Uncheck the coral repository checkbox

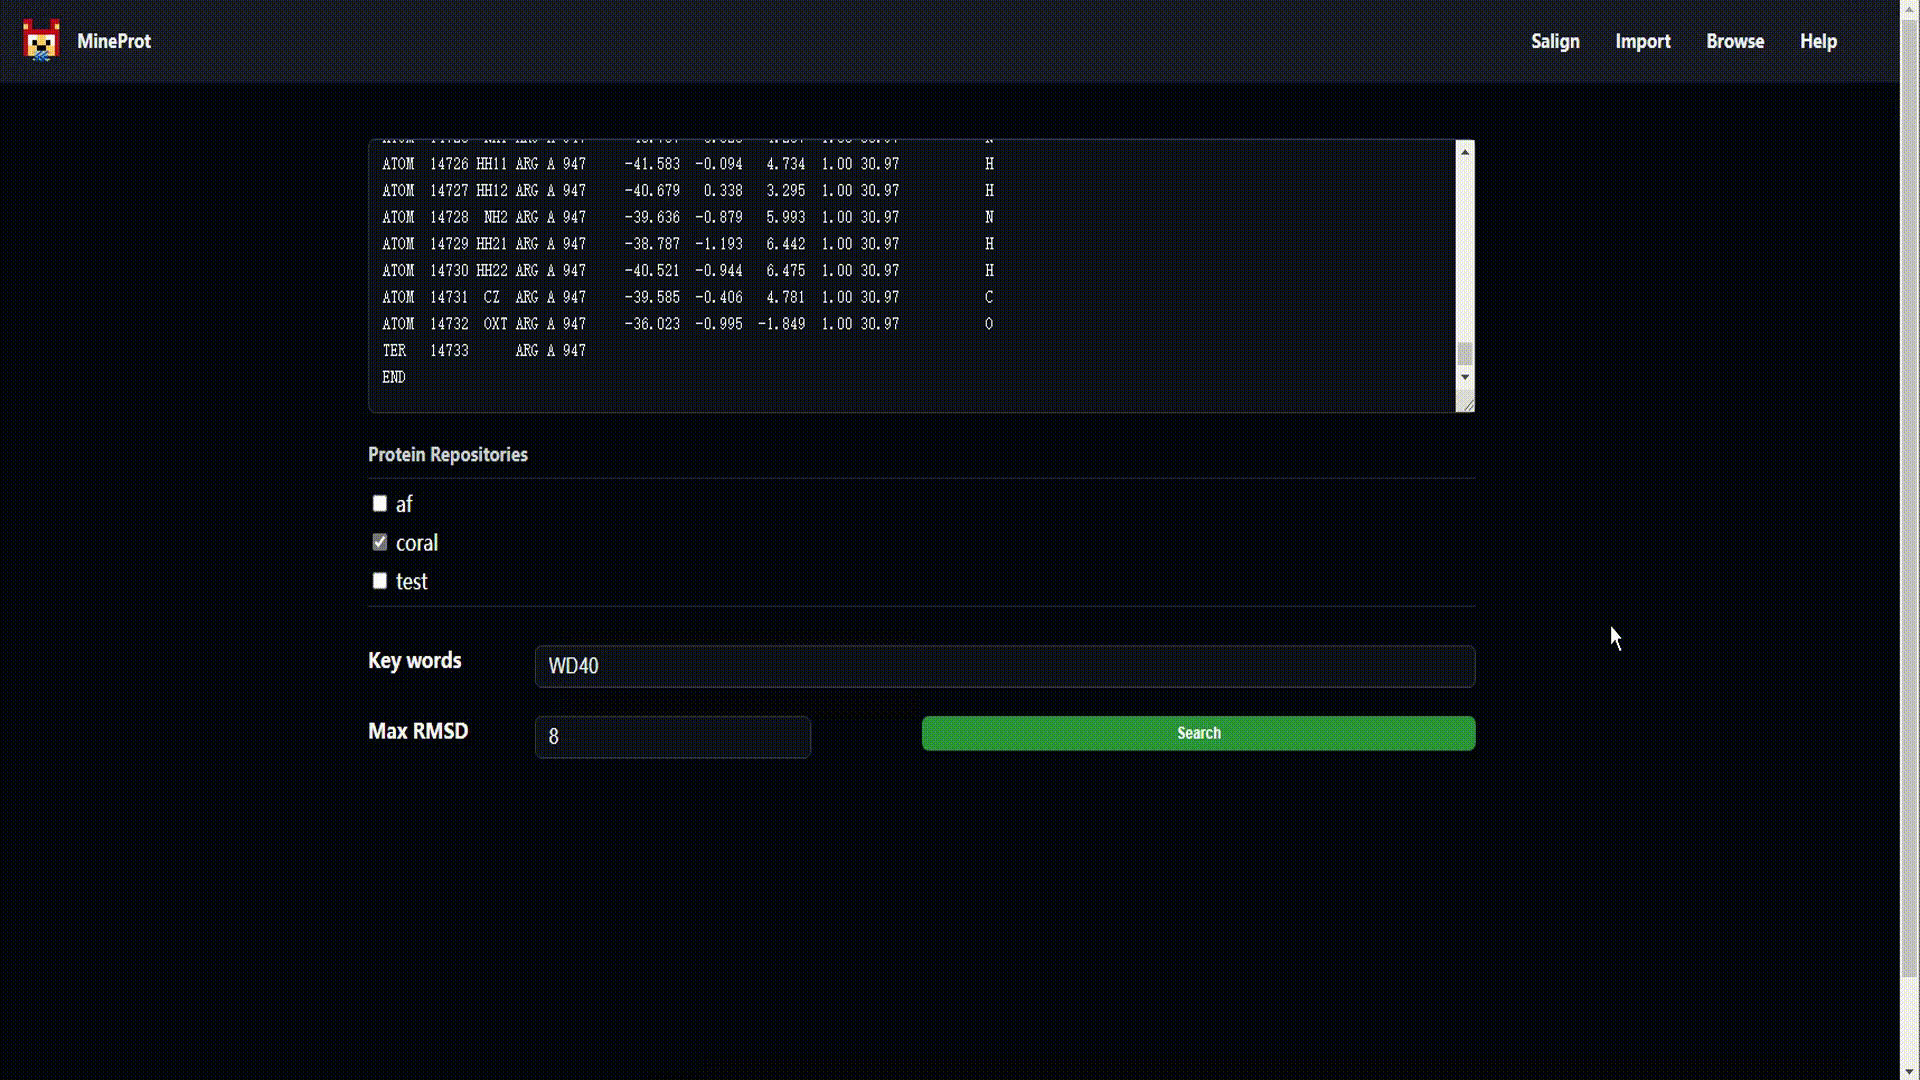380,542
